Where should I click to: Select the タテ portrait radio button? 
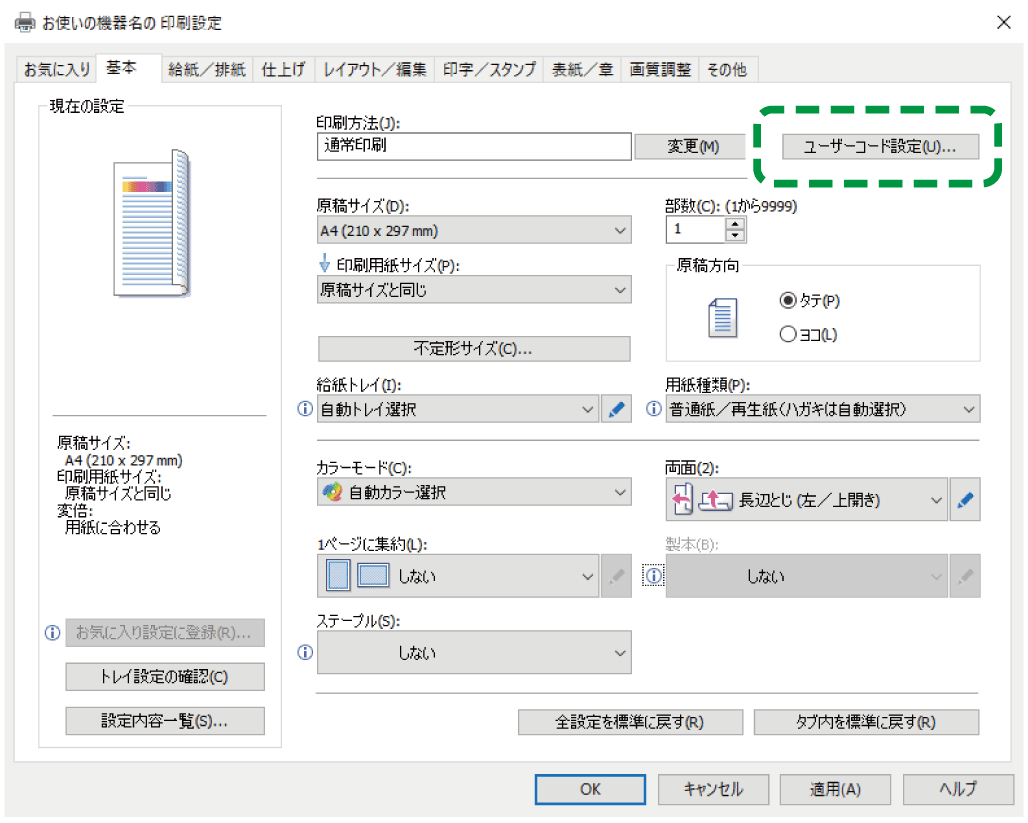[x=787, y=300]
